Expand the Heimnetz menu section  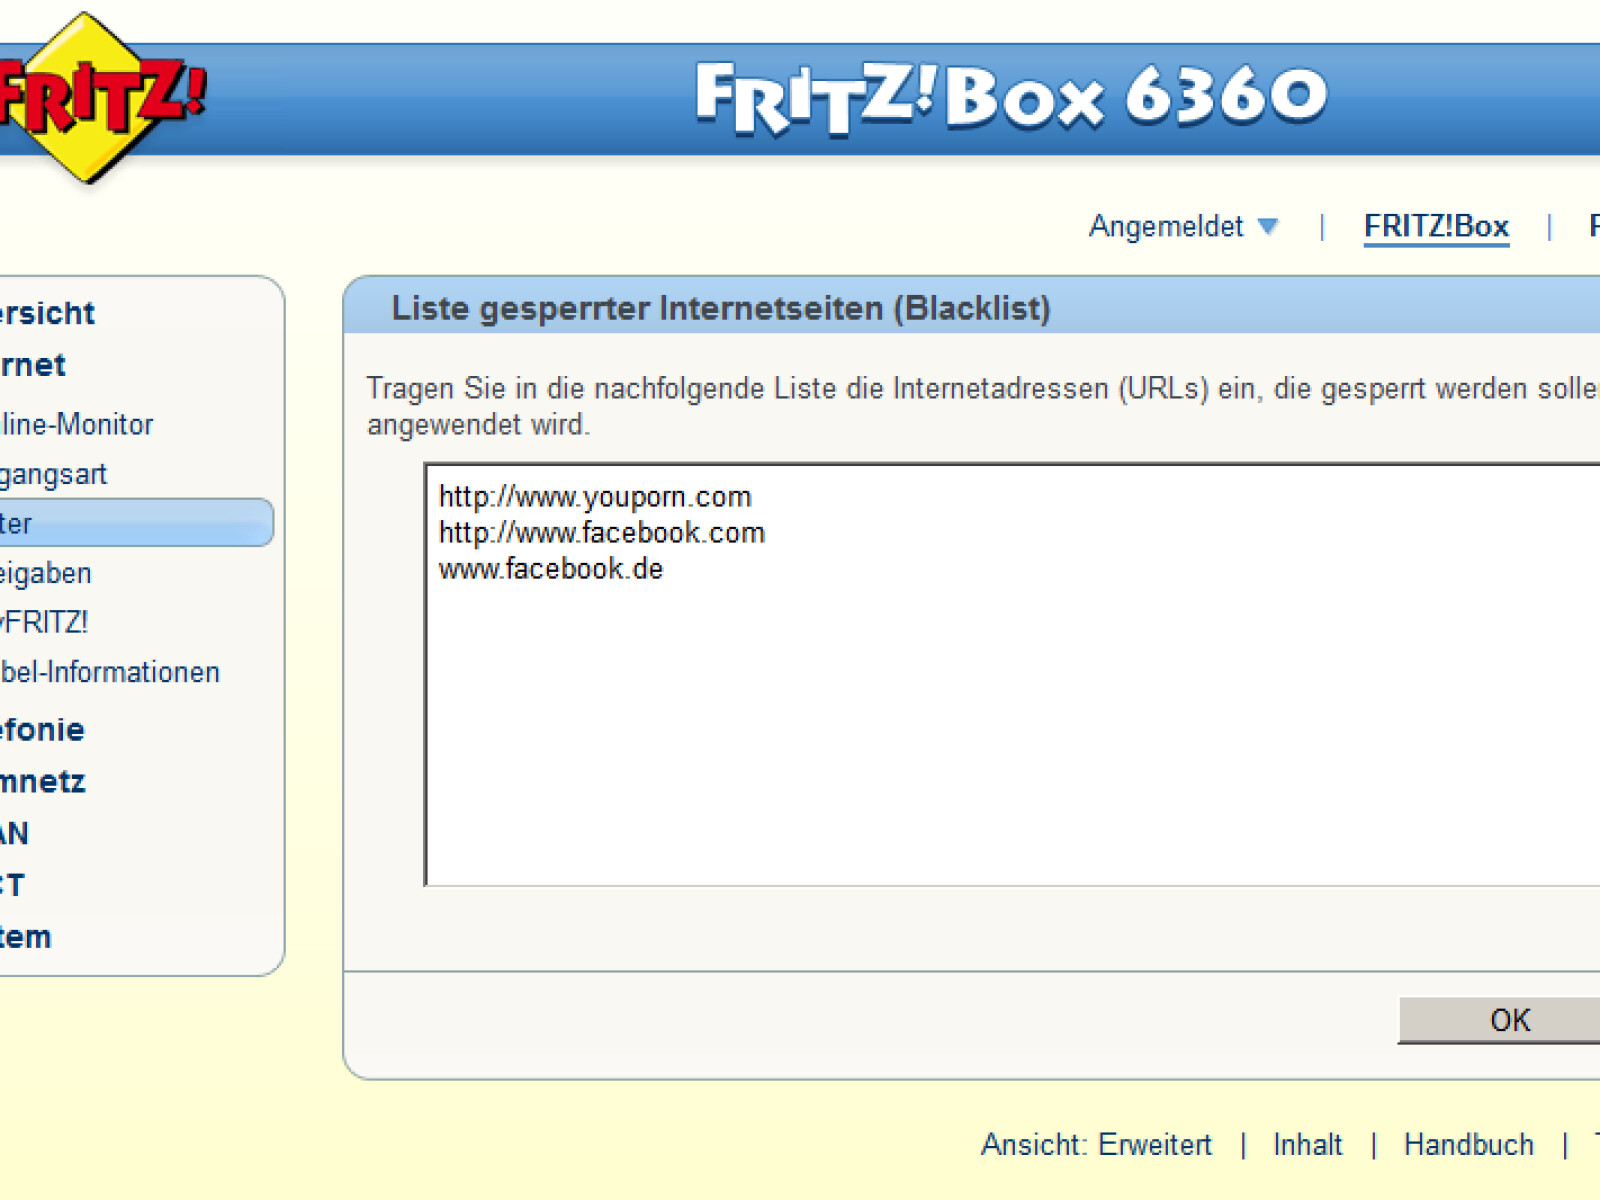(43, 781)
